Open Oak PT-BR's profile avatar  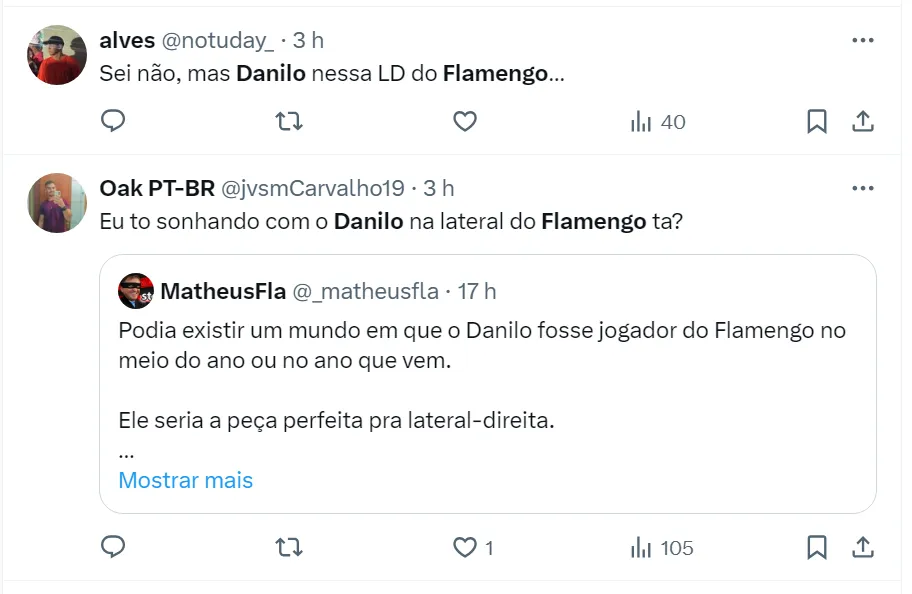[x=57, y=202]
